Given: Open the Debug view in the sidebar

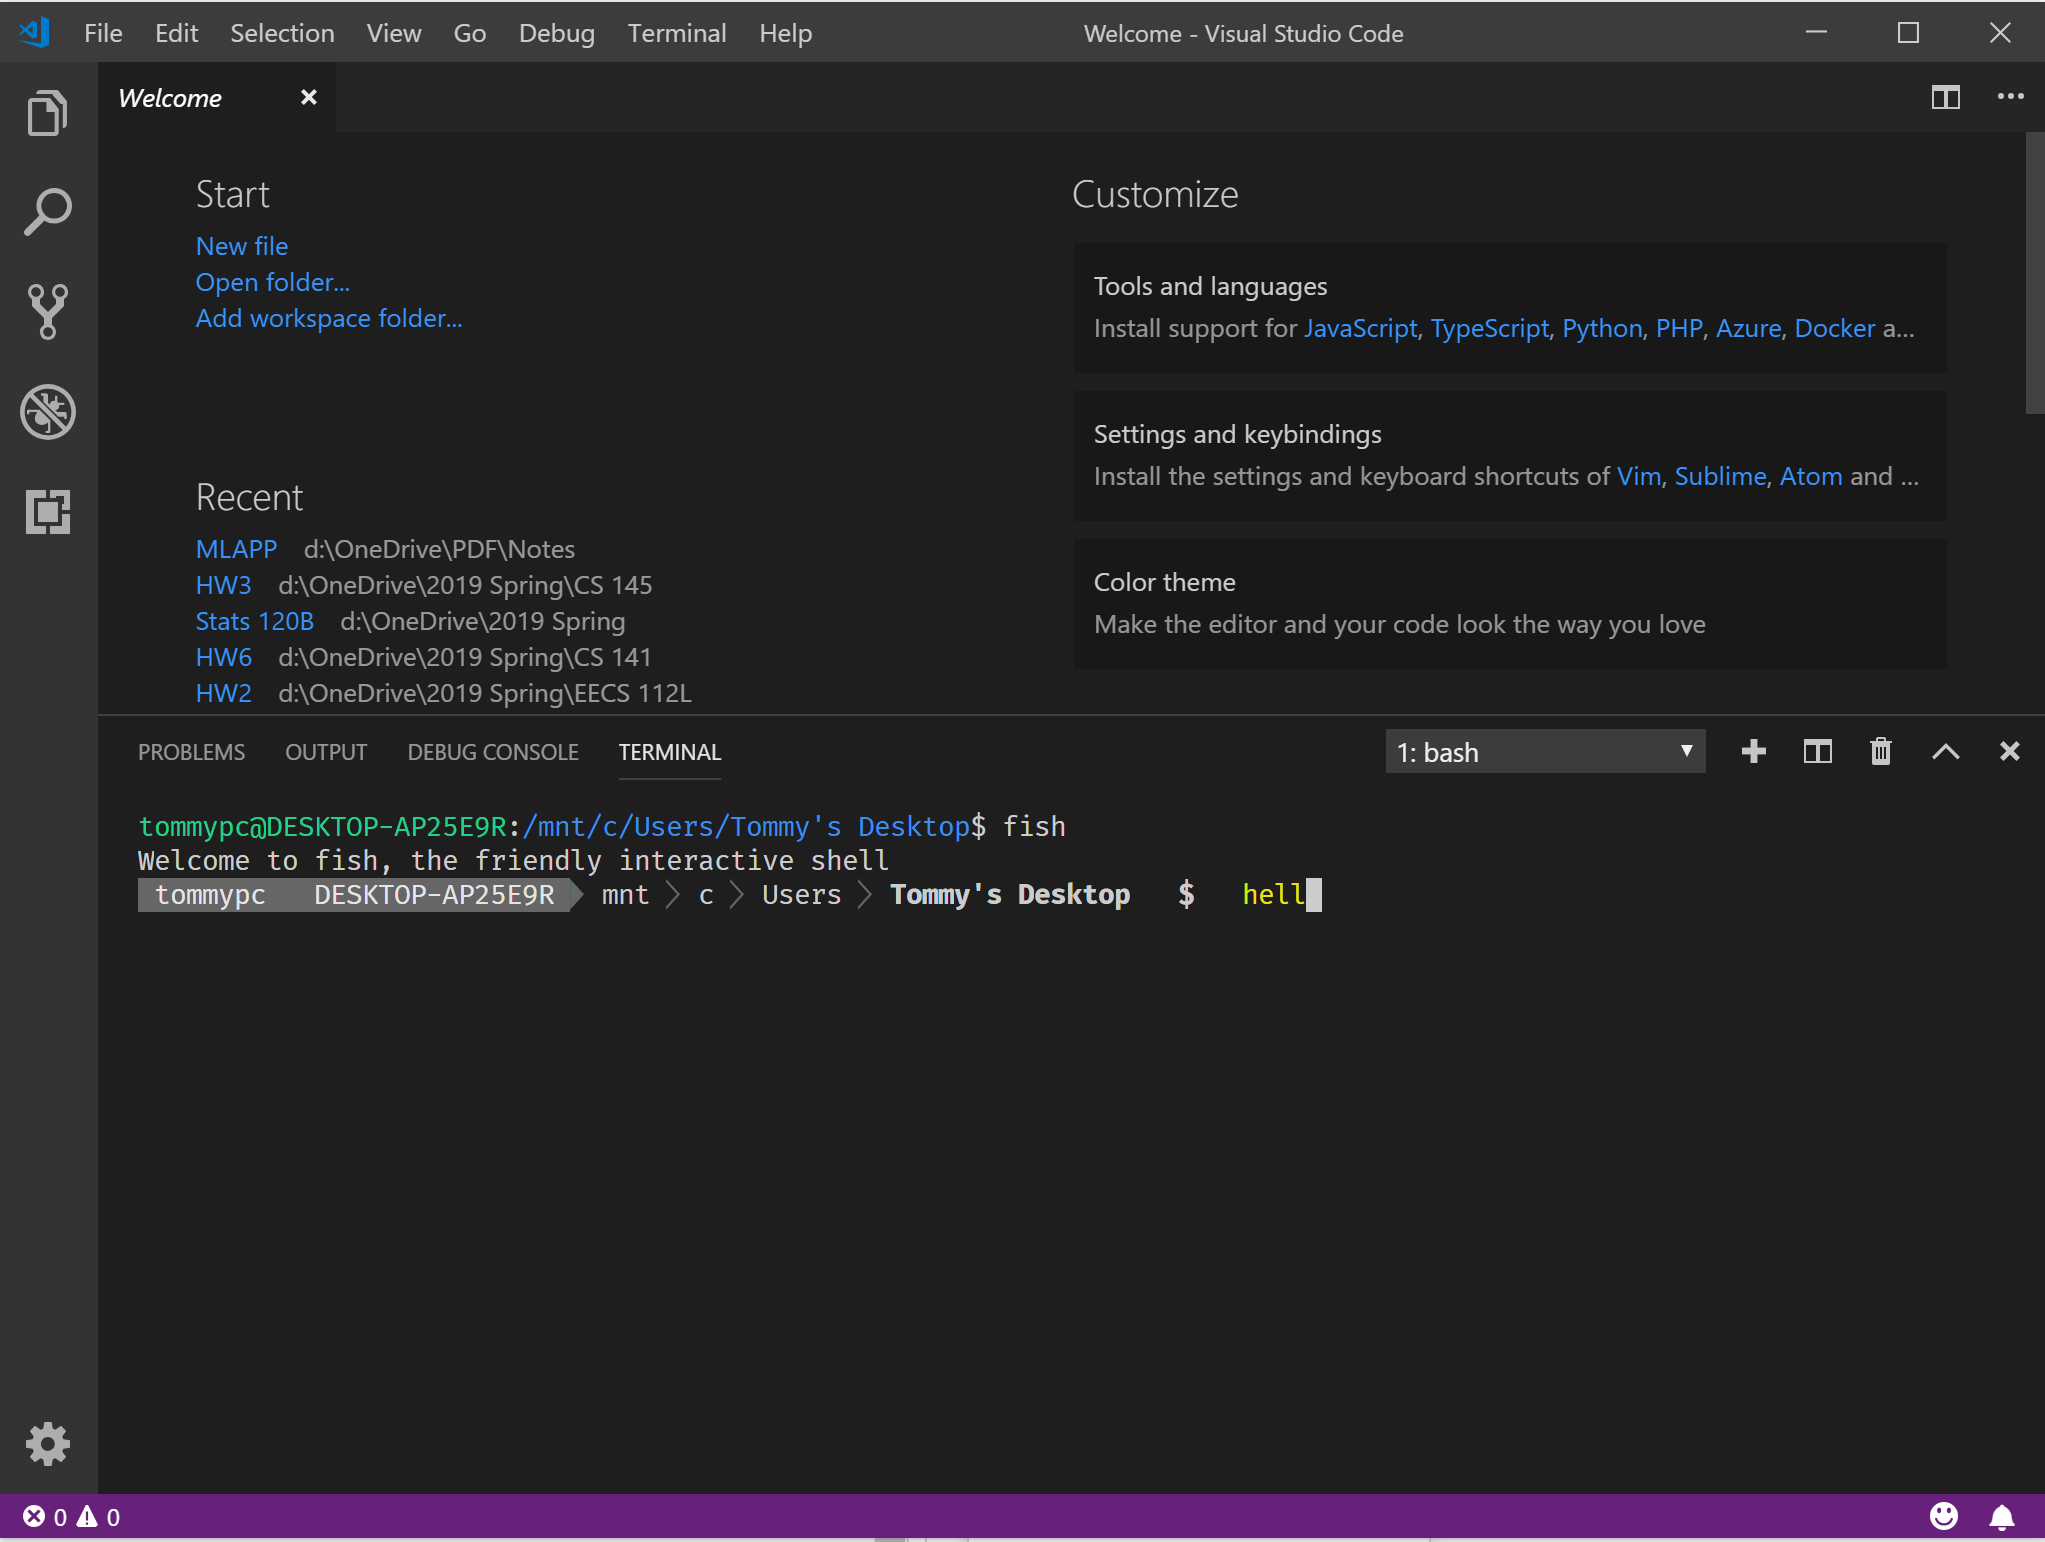Looking at the screenshot, I should click(46, 411).
